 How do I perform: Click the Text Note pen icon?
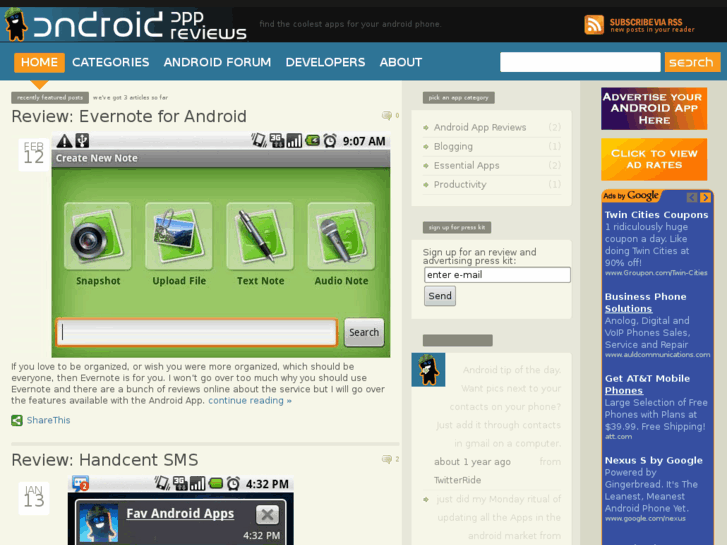coord(260,236)
